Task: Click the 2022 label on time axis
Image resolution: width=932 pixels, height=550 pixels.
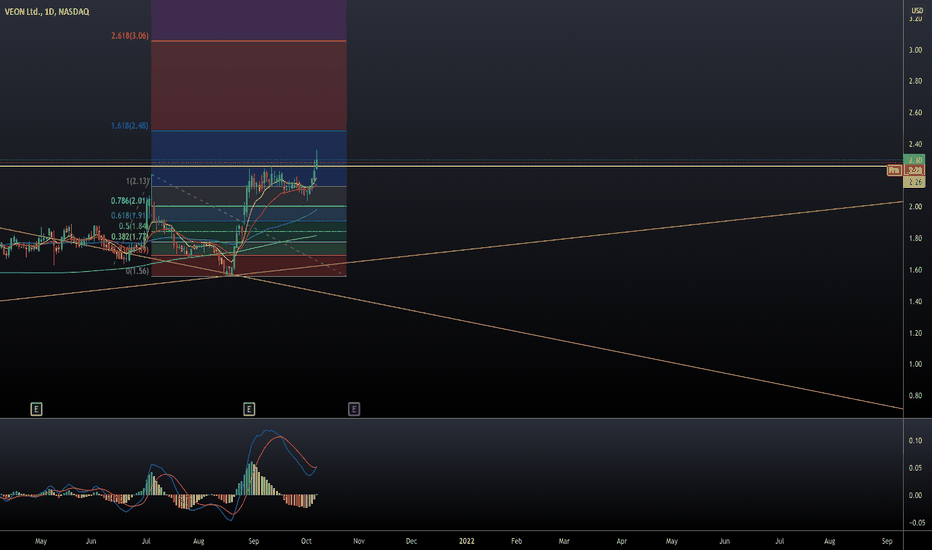Action: 467,541
